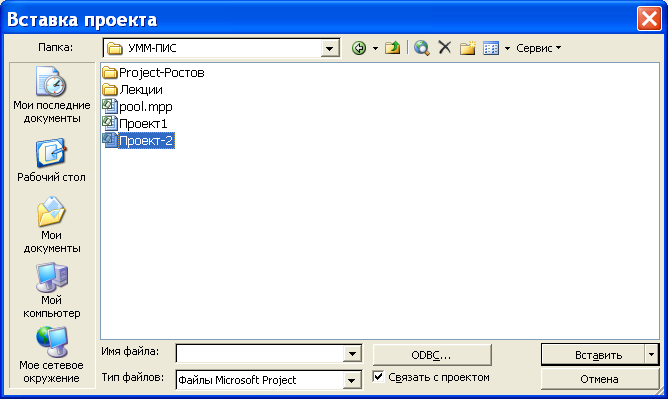Select the Проект-2 file
The image size is (668, 399).
click(138, 141)
